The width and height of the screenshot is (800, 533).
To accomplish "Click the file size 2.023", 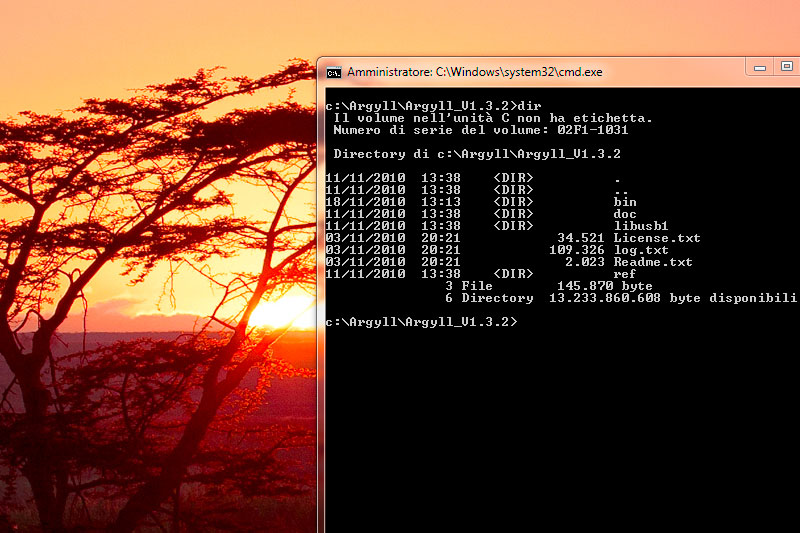I will pyautogui.click(x=585, y=262).
